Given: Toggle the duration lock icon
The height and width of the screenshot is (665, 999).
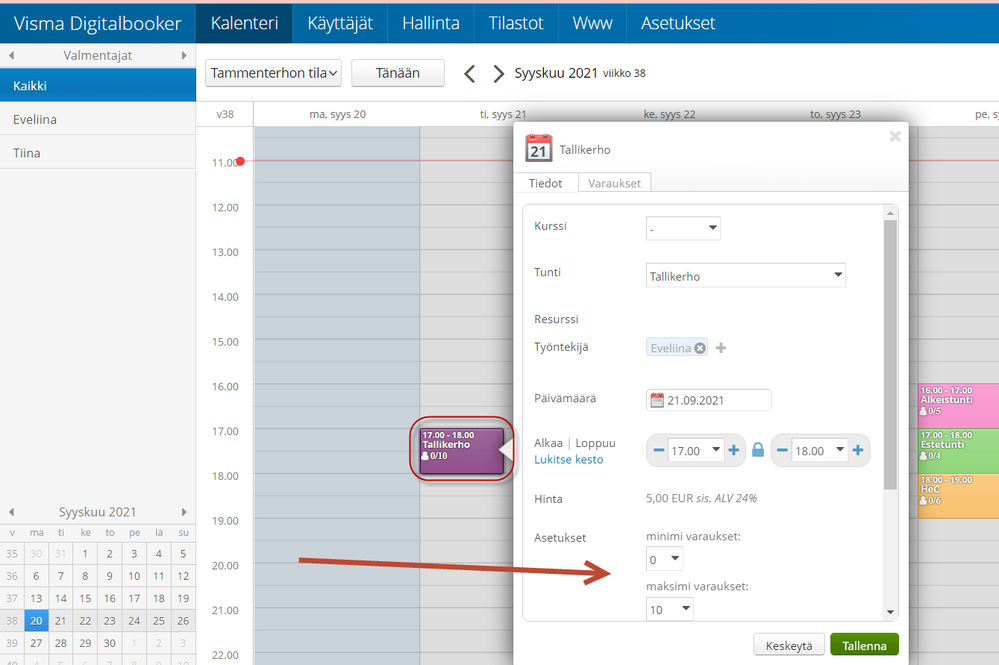Looking at the screenshot, I should [x=758, y=450].
